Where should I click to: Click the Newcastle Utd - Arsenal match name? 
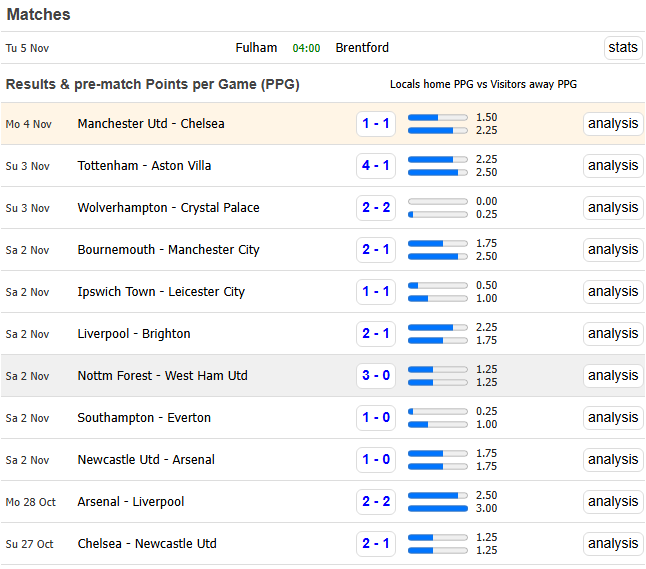point(146,460)
